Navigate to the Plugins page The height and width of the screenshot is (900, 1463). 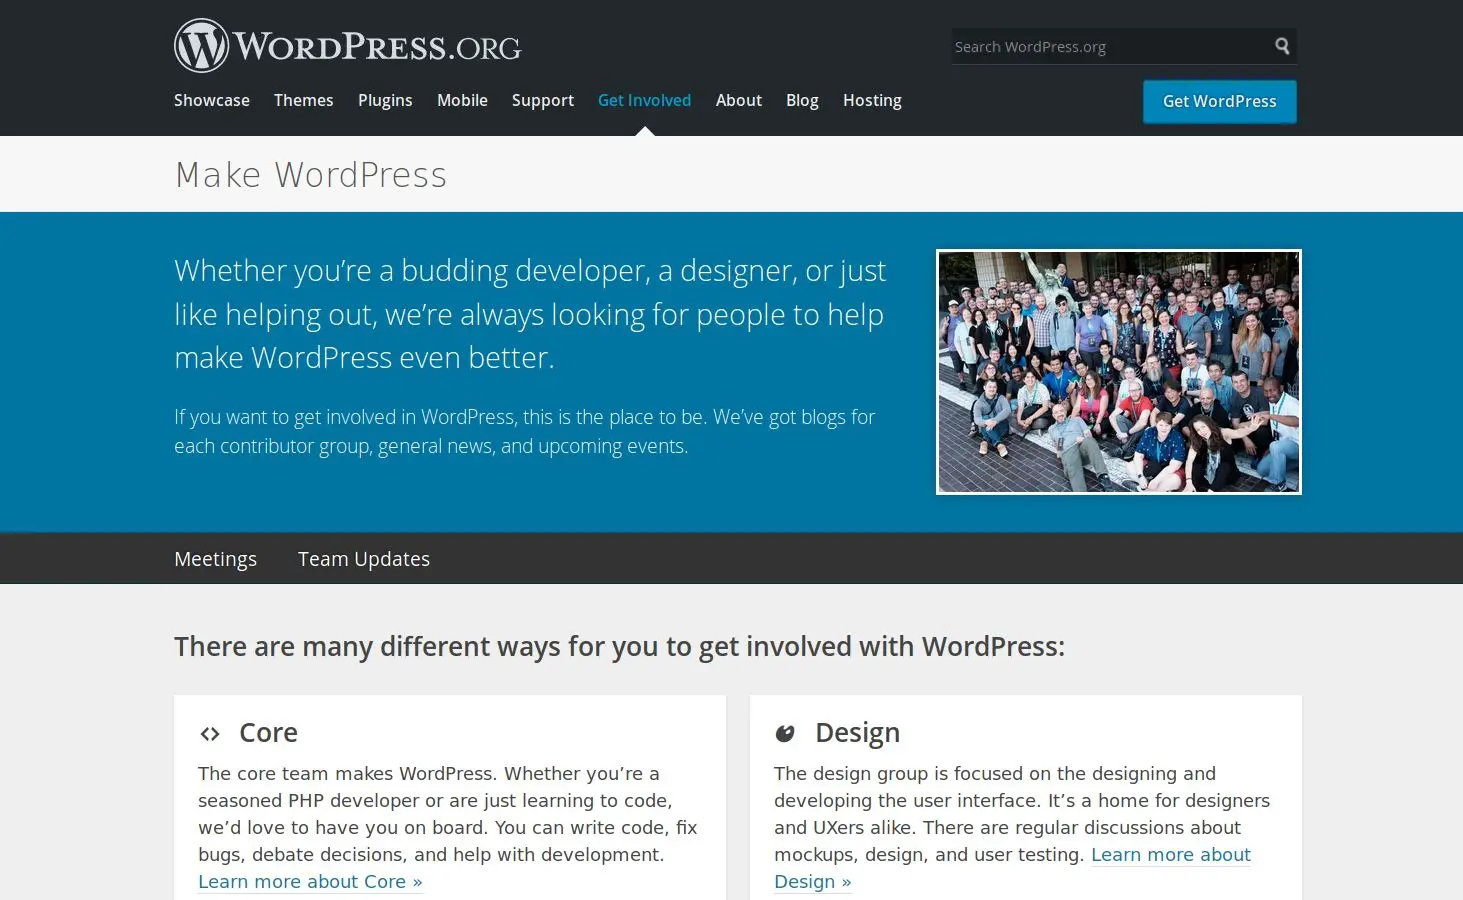[x=385, y=100]
